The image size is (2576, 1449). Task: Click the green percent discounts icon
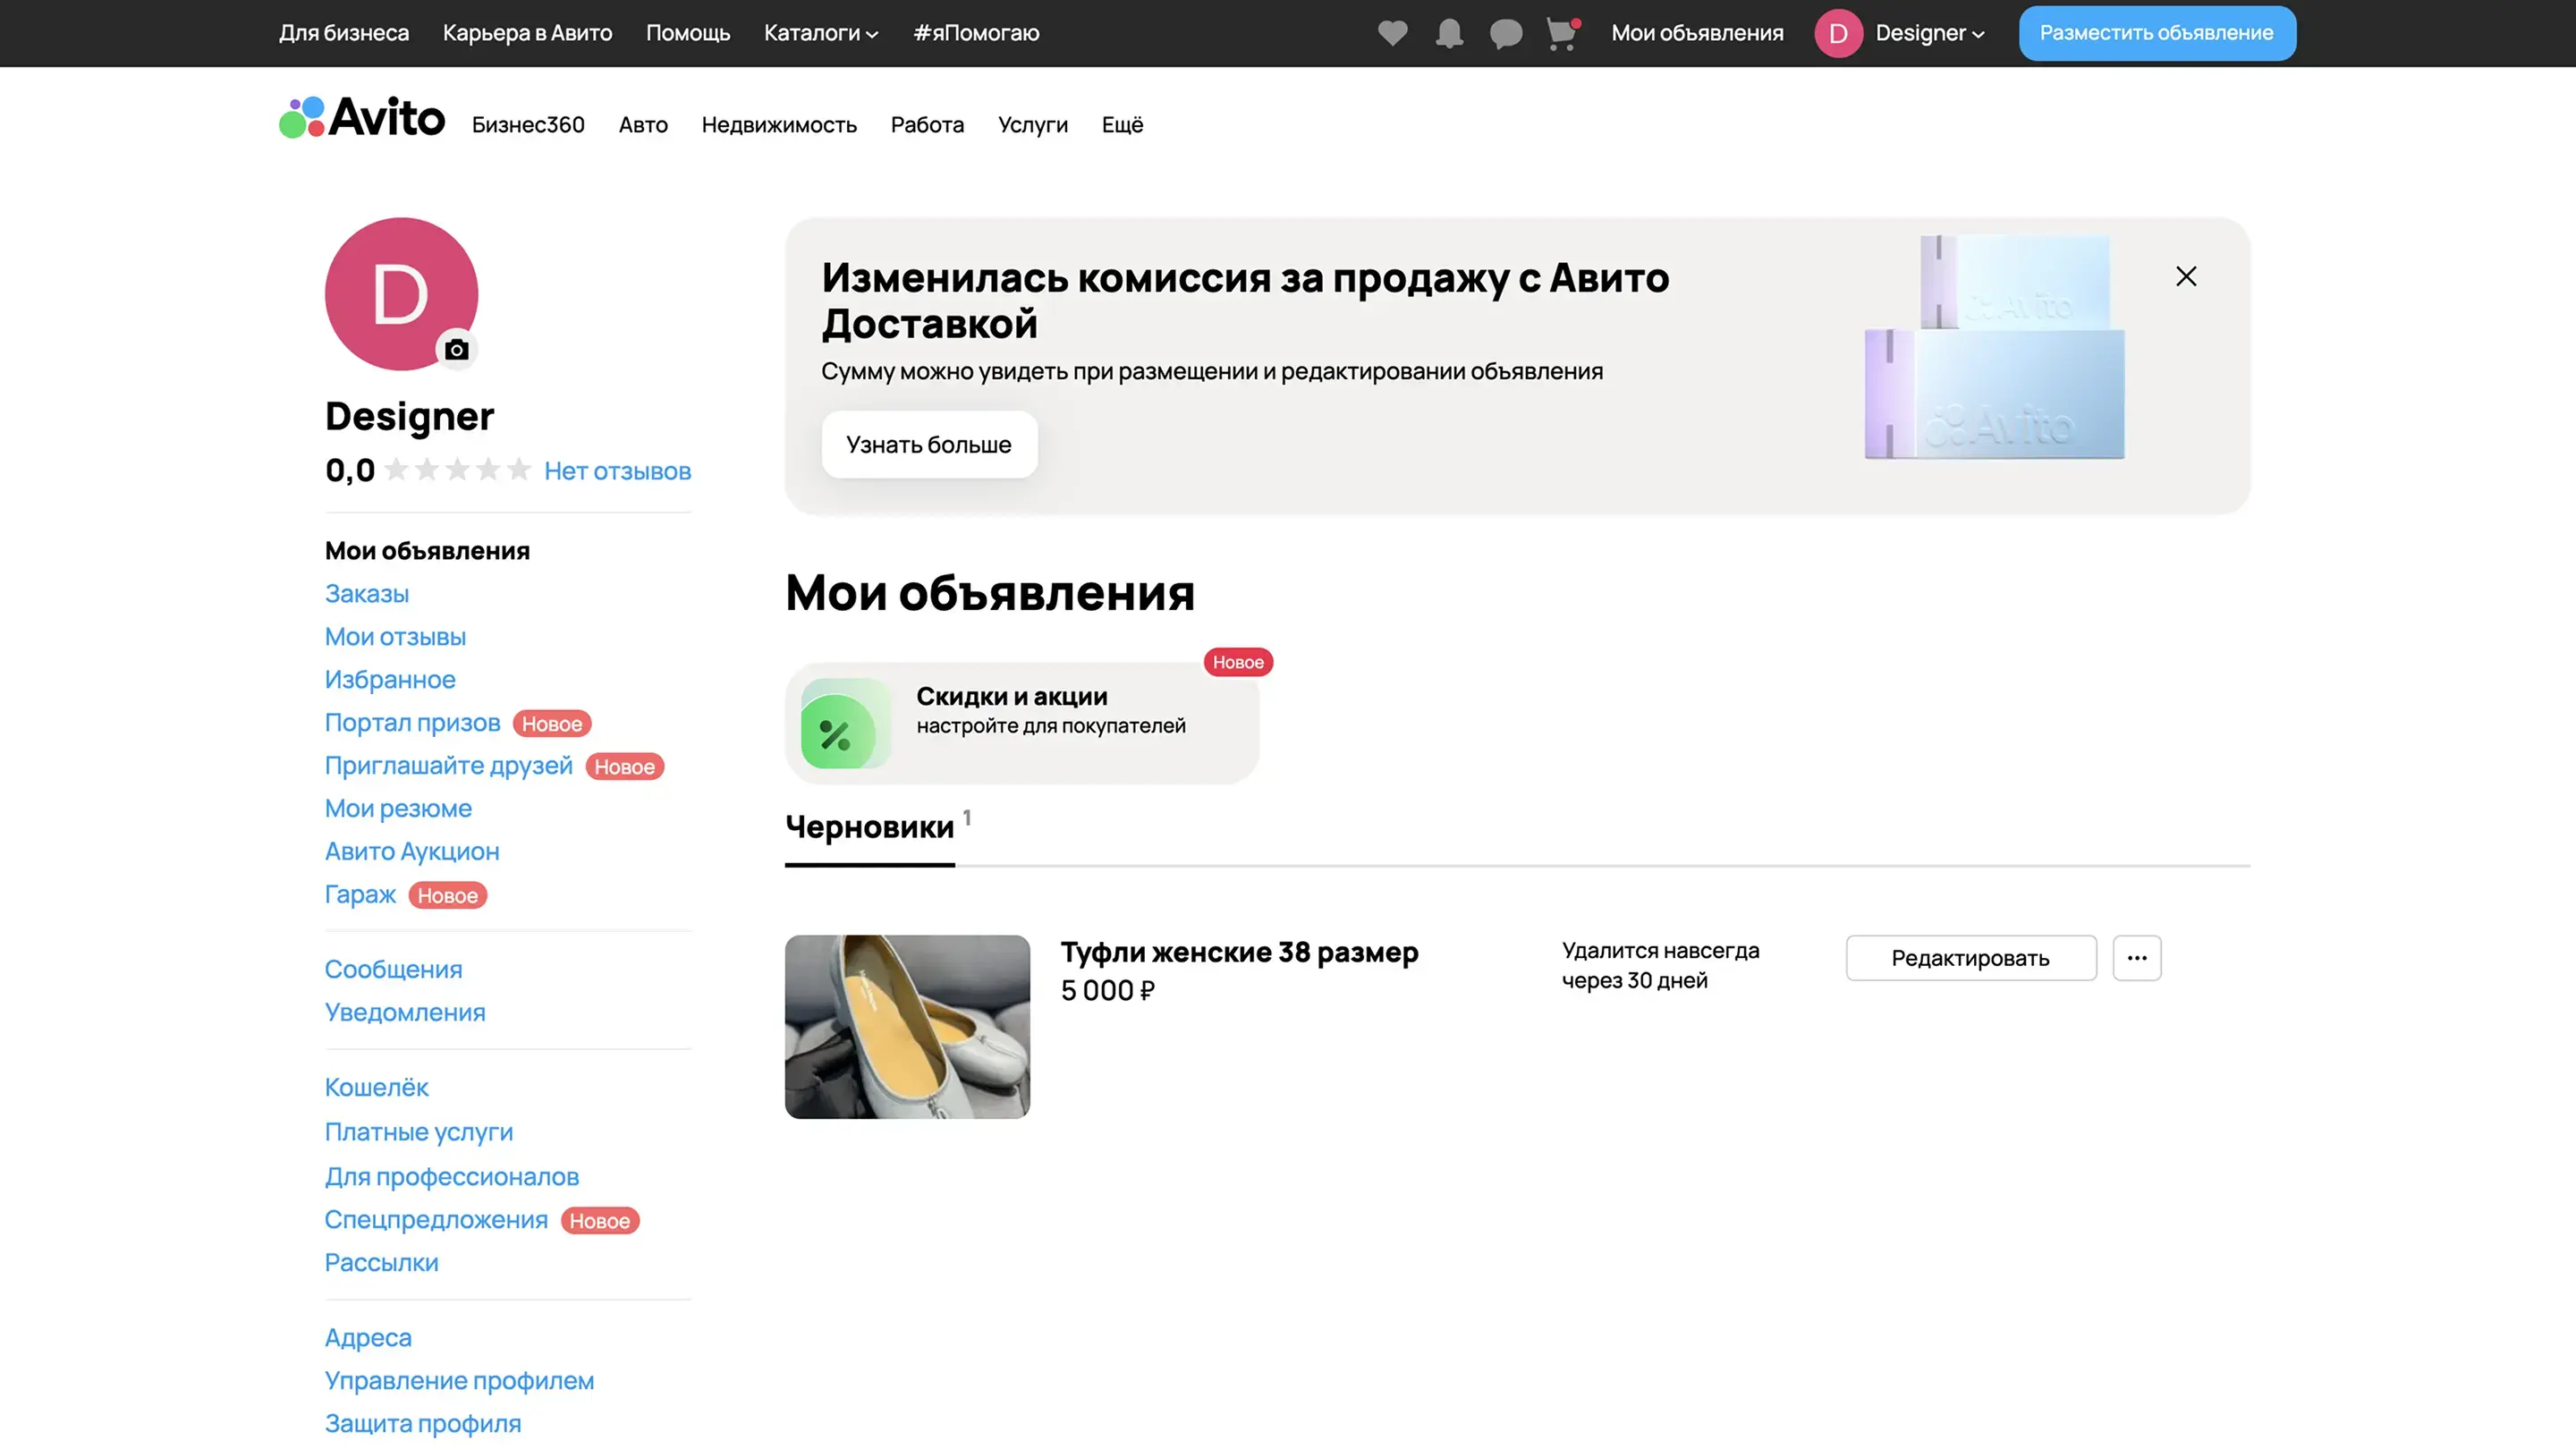[x=839, y=733]
